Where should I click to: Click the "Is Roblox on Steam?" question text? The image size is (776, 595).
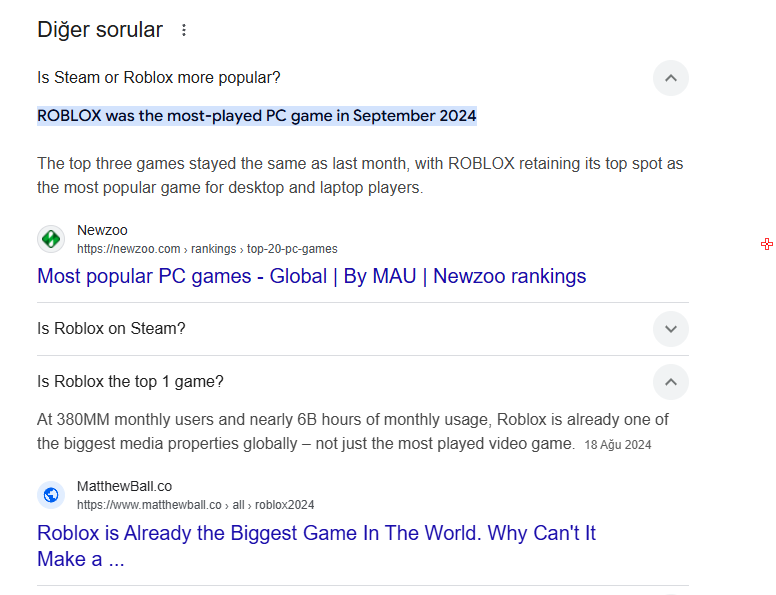tap(111, 329)
